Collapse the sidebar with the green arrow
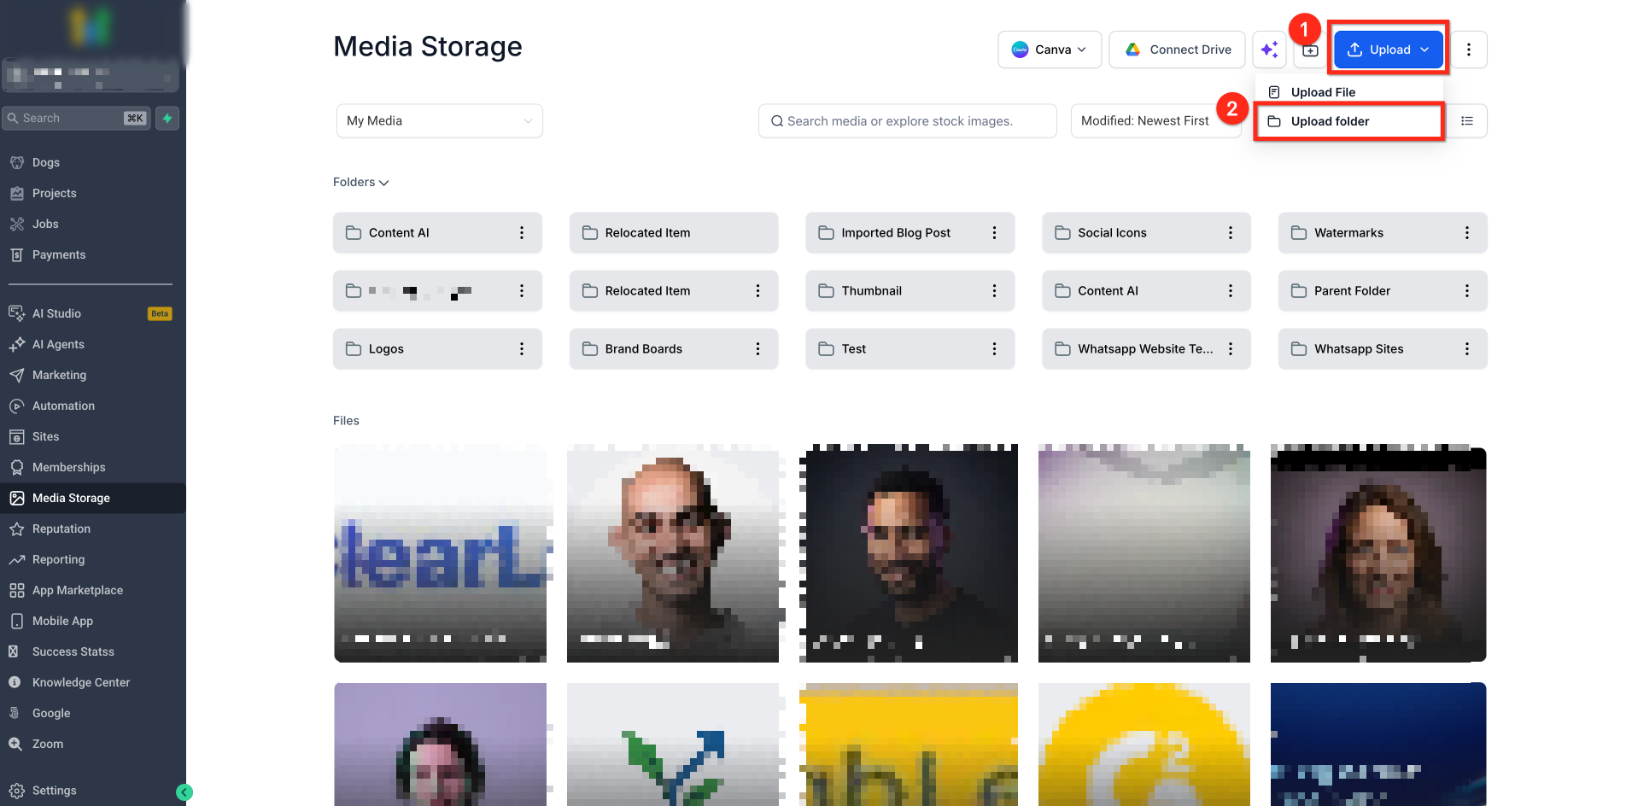The width and height of the screenshot is (1632, 806). coord(184,792)
